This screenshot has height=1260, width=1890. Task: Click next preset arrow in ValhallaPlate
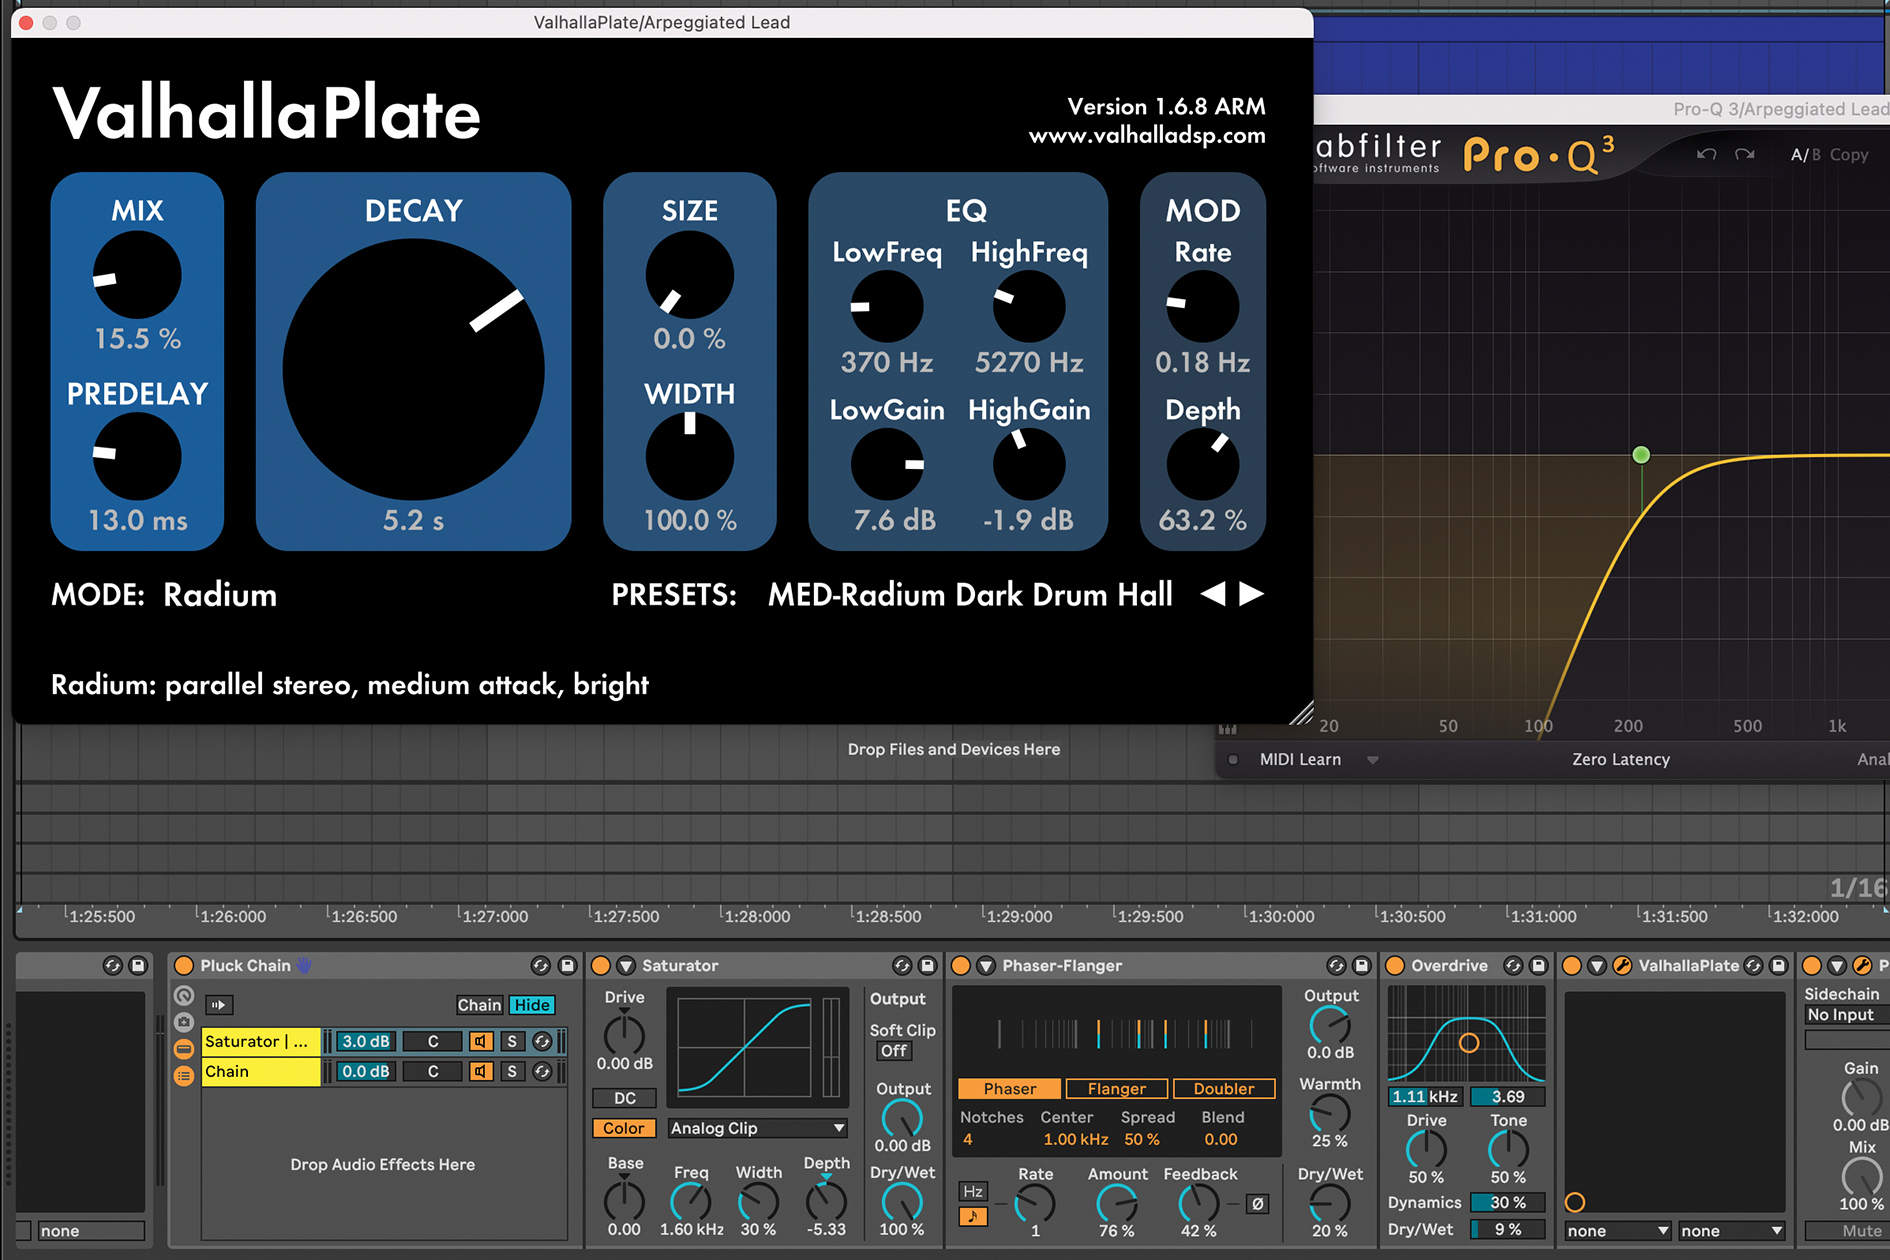point(1251,594)
